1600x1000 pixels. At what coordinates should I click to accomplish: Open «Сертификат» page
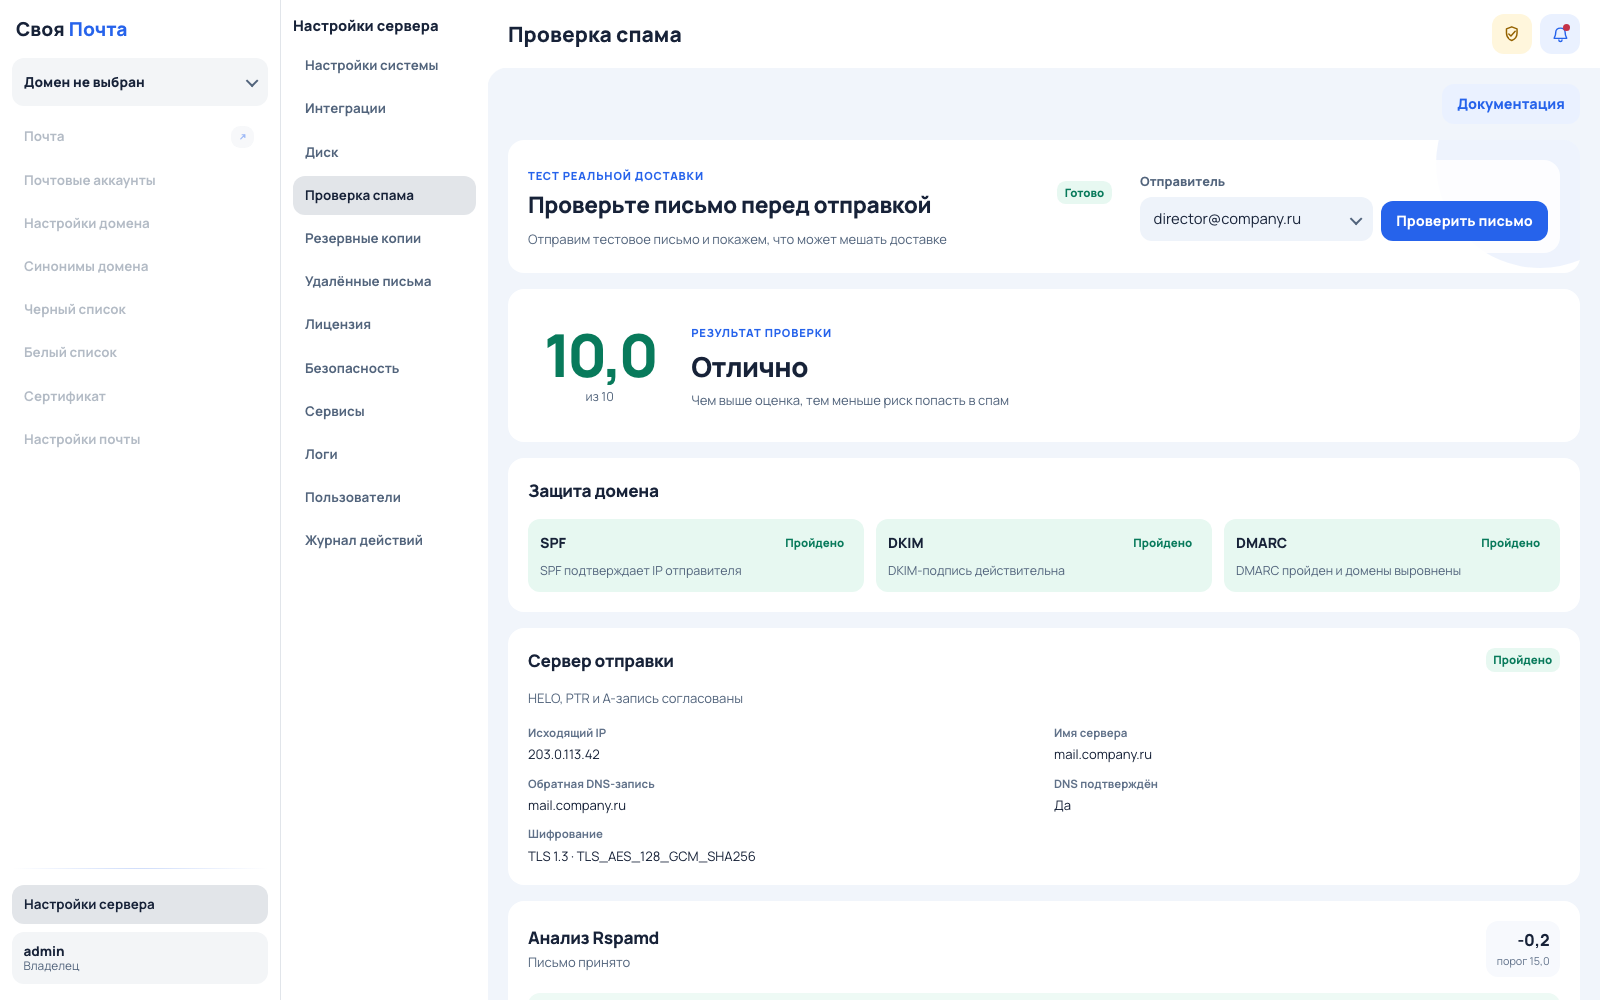coord(140,396)
